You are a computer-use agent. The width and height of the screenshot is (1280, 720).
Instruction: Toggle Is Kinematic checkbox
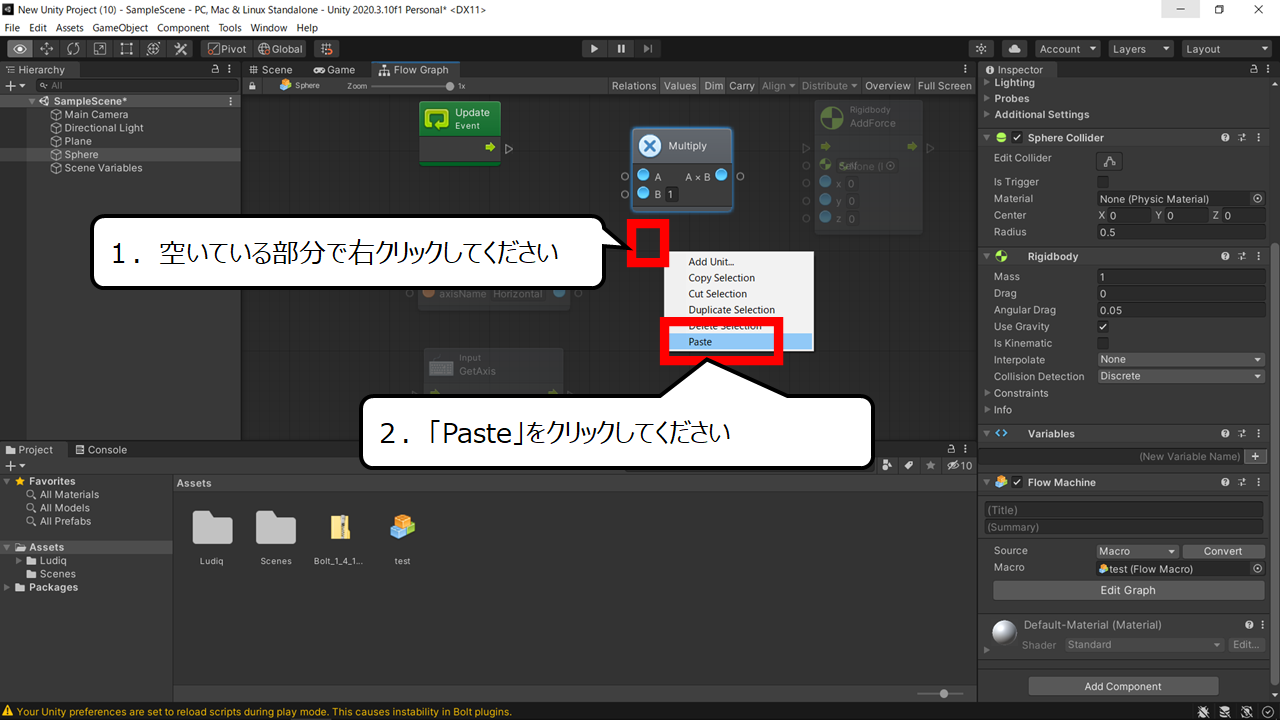[x=1103, y=343]
